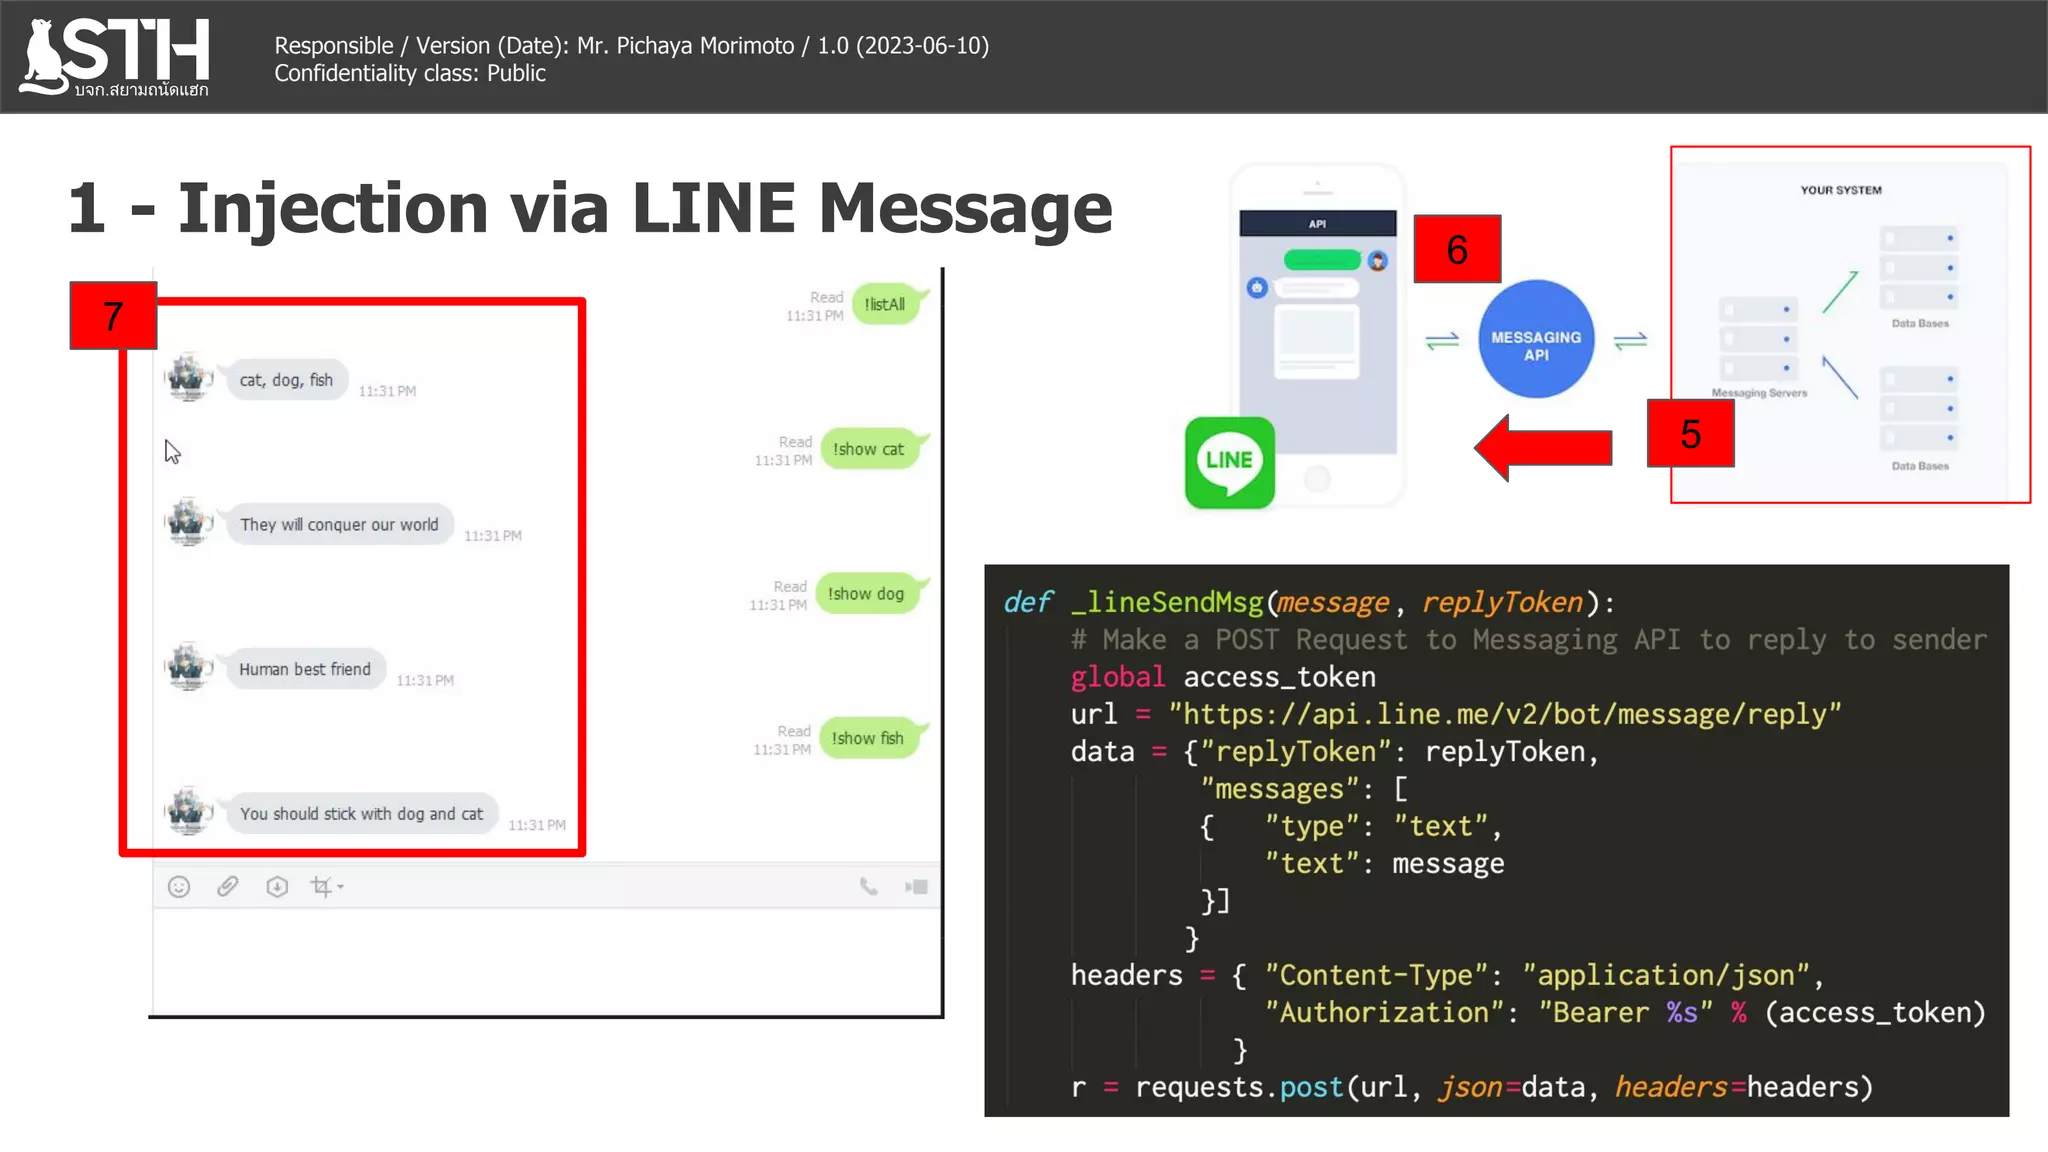The width and height of the screenshot is (2048, 1152).
Task: Click the 'cat, dog, fish' reply bubble
Action: pyautogui.click(x=287, y=380)
